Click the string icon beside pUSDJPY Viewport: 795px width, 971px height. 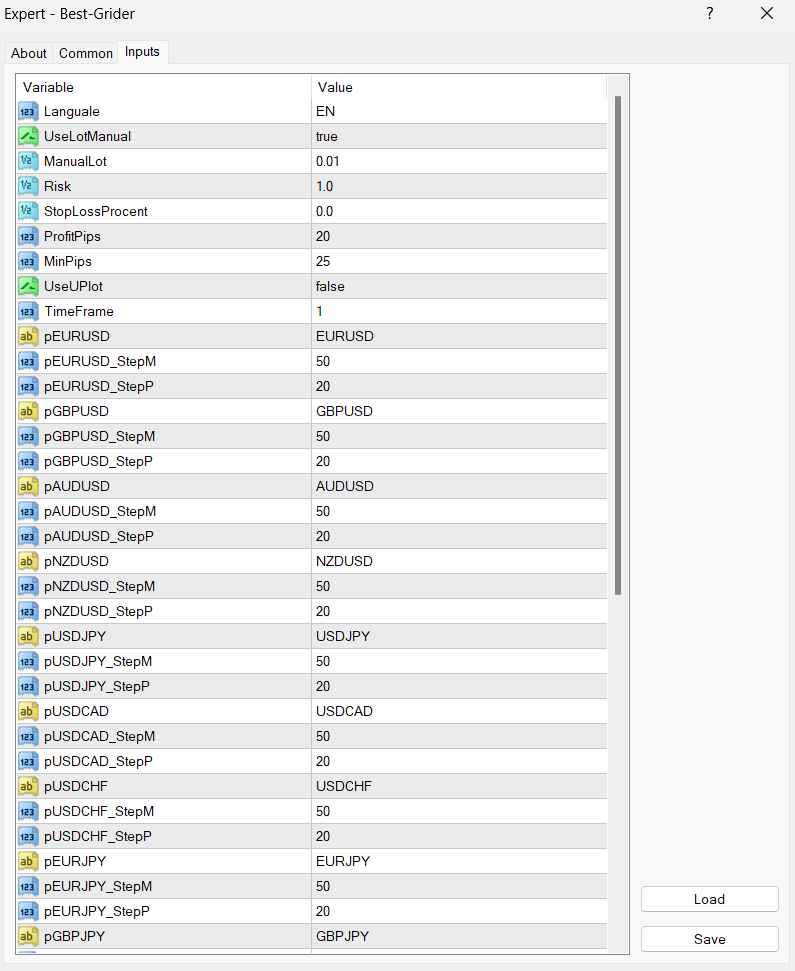(x=28, y=636)
